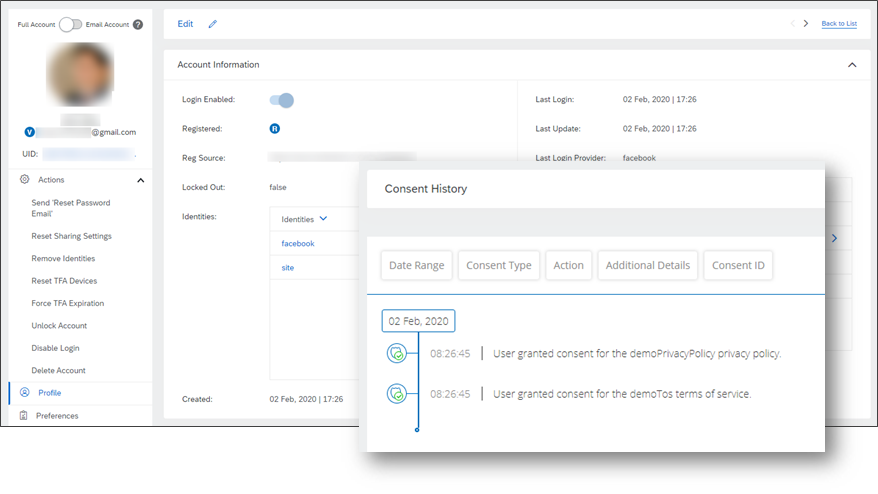This screenshot has width=878, height=494.
Task: Click the Last Update date value
Action: pos(660,129)
